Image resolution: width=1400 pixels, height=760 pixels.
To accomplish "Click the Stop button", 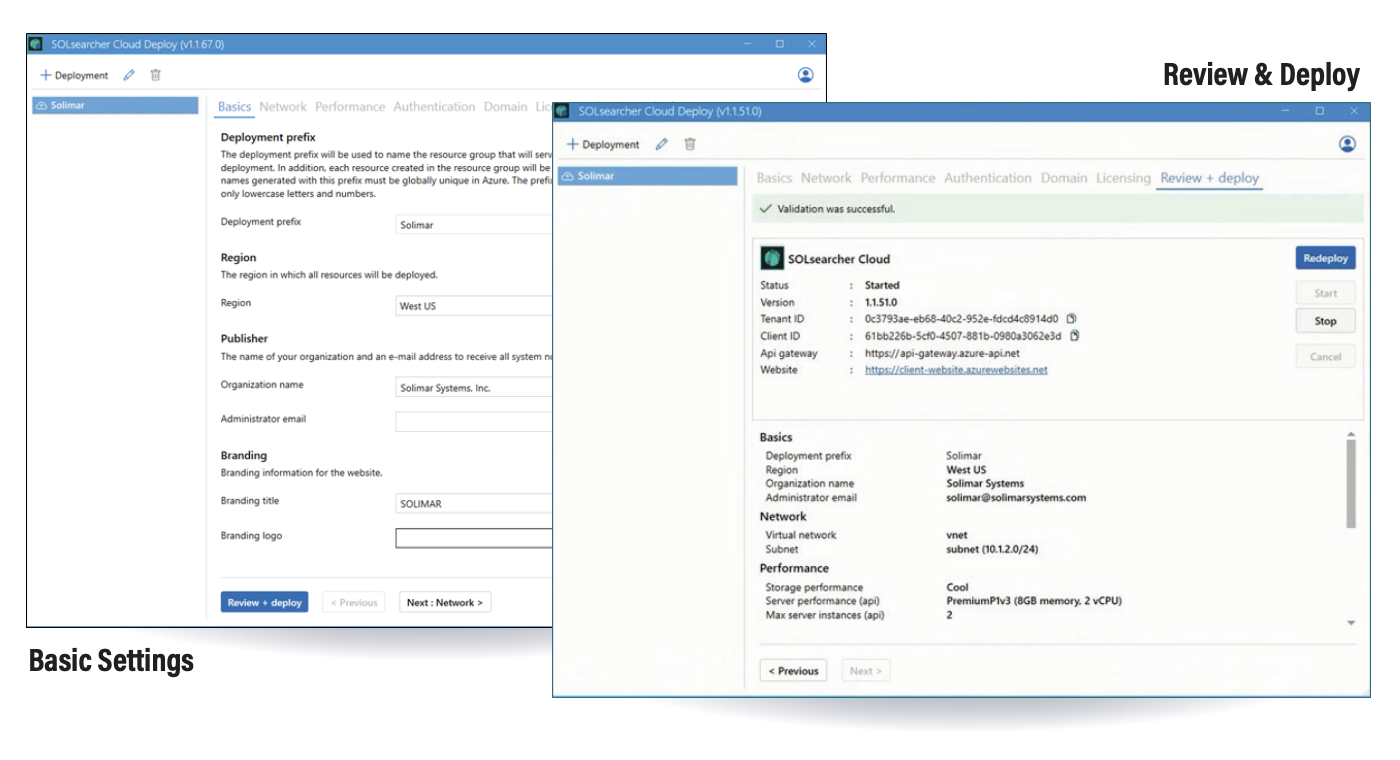I will click(x=1325, y=320).
